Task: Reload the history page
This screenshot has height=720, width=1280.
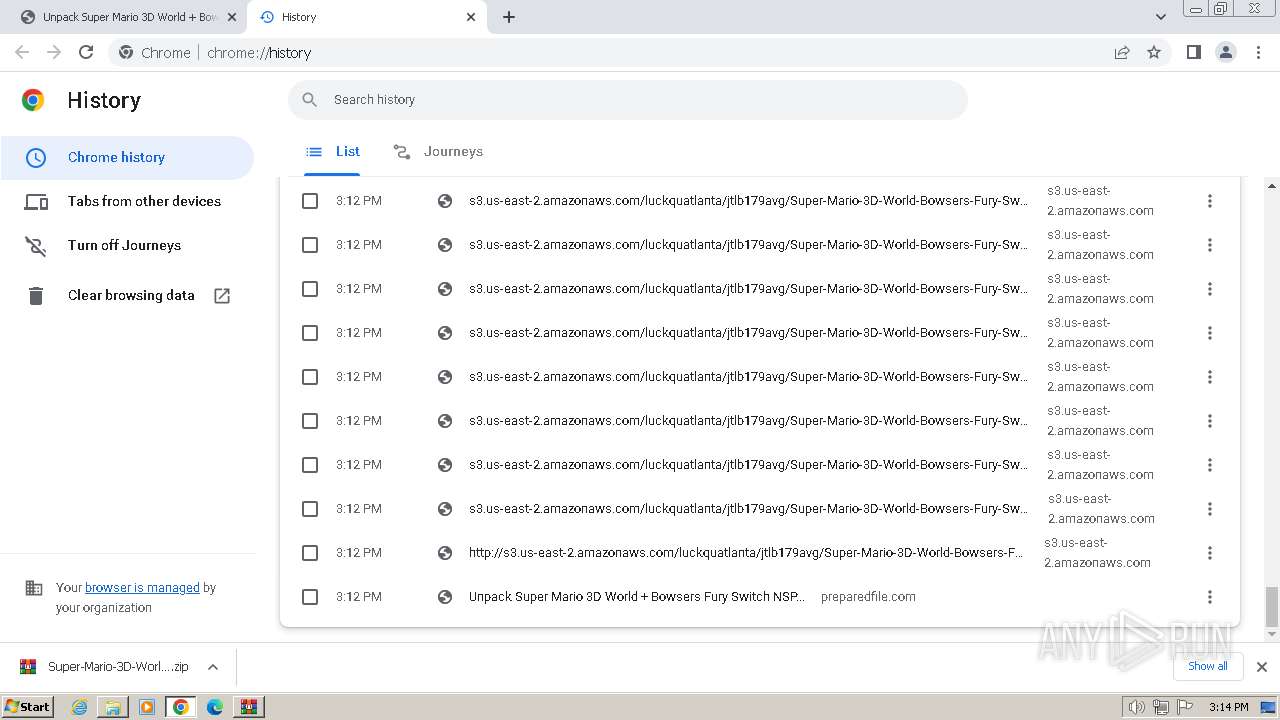Action: (86, 52)
